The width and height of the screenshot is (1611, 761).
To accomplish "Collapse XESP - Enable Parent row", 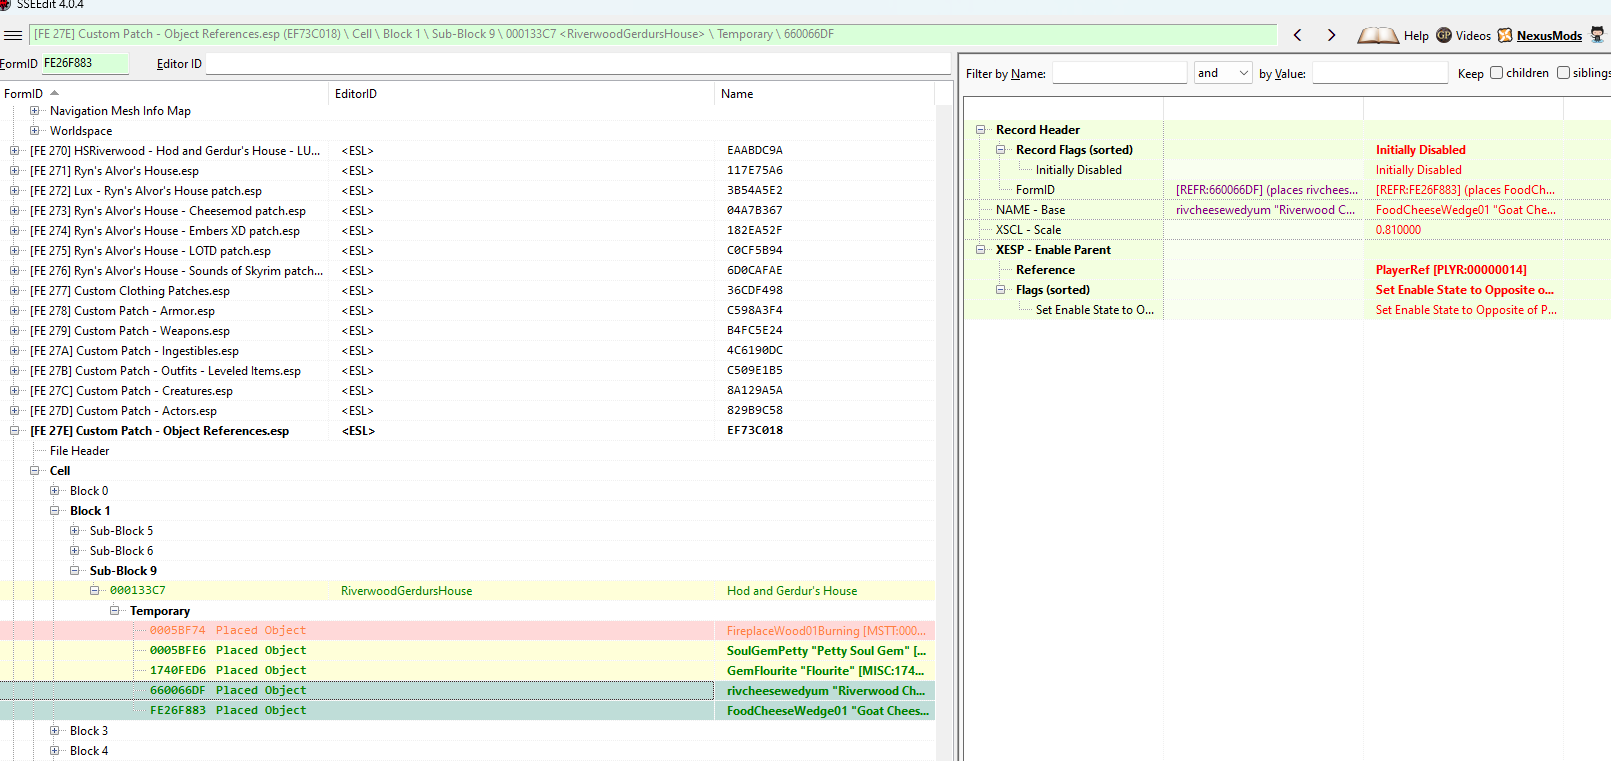I will pos(981,250).
